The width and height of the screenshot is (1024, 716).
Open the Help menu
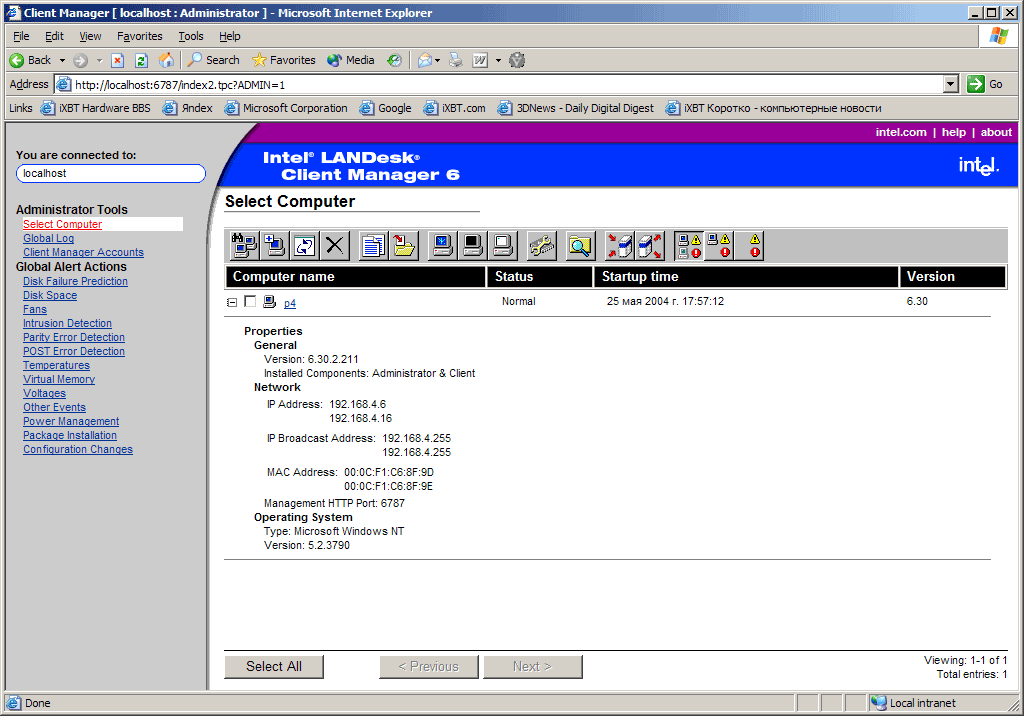229,37
